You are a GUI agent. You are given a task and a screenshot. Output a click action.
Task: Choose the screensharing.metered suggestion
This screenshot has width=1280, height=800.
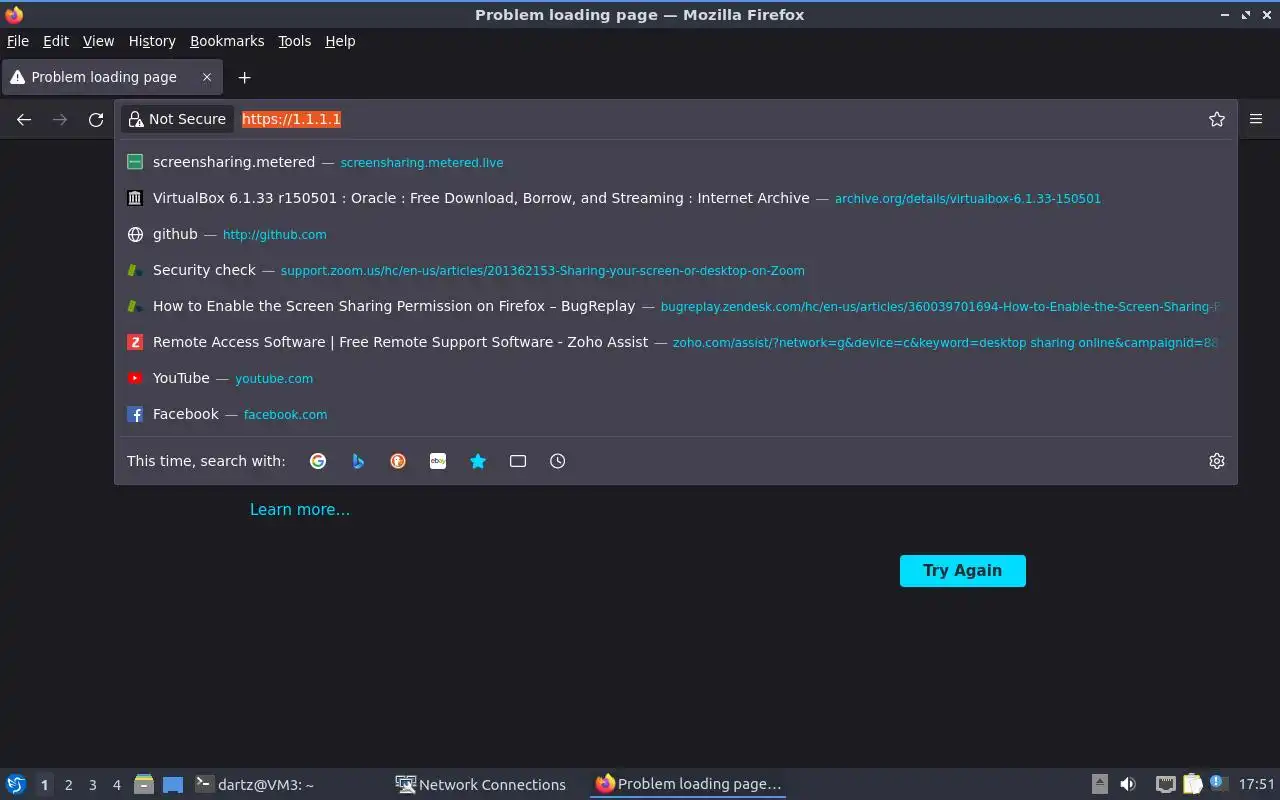click(676, 162)
